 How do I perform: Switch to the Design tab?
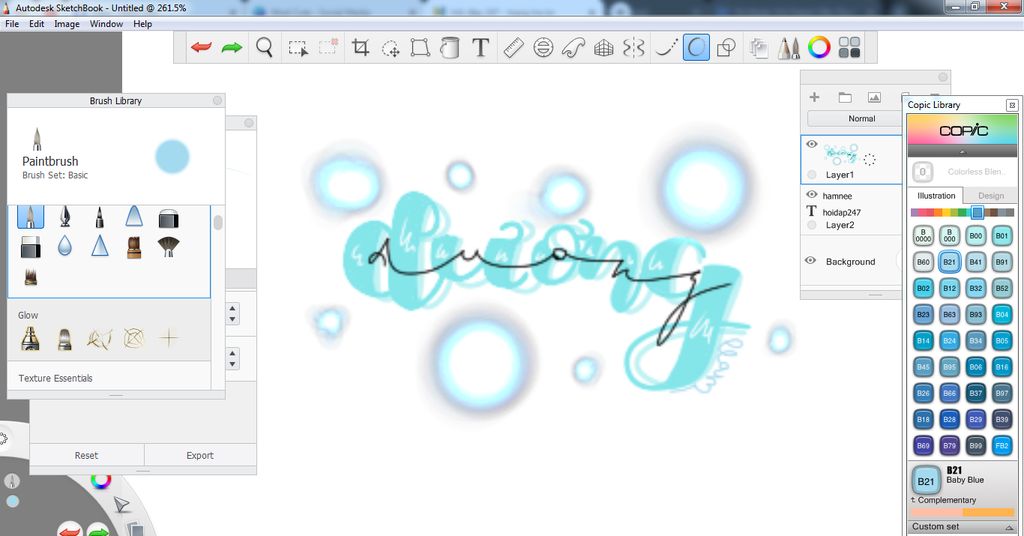pos(991,195)
